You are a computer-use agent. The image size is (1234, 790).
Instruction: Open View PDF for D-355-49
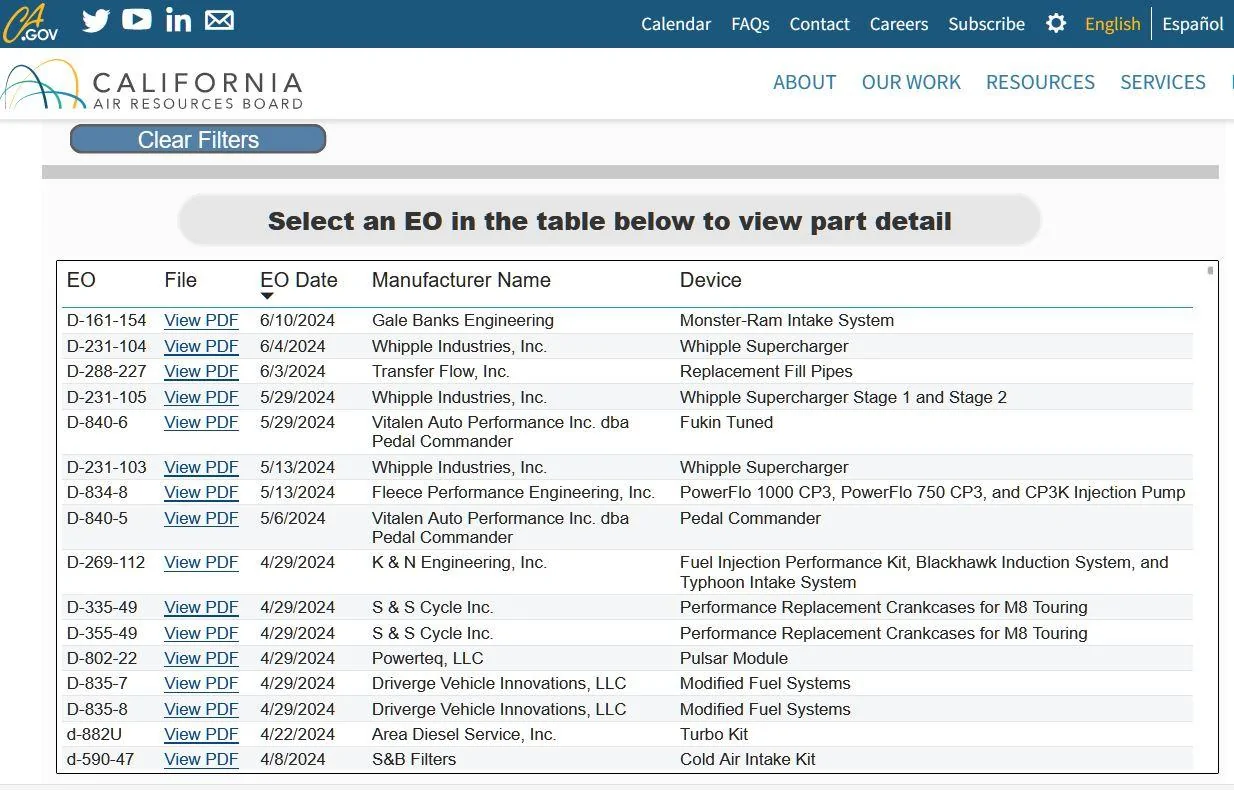(x=201, y=633)
